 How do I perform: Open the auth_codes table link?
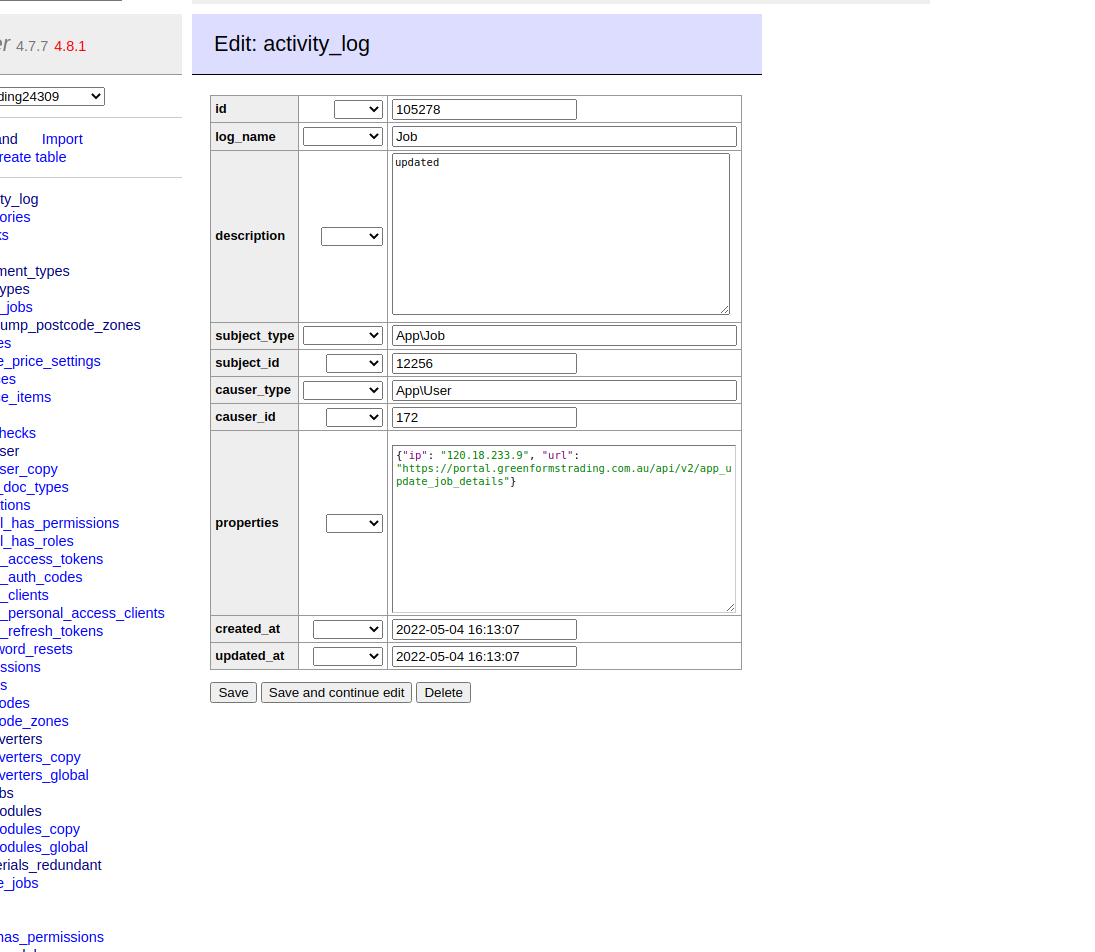[41, 577]
